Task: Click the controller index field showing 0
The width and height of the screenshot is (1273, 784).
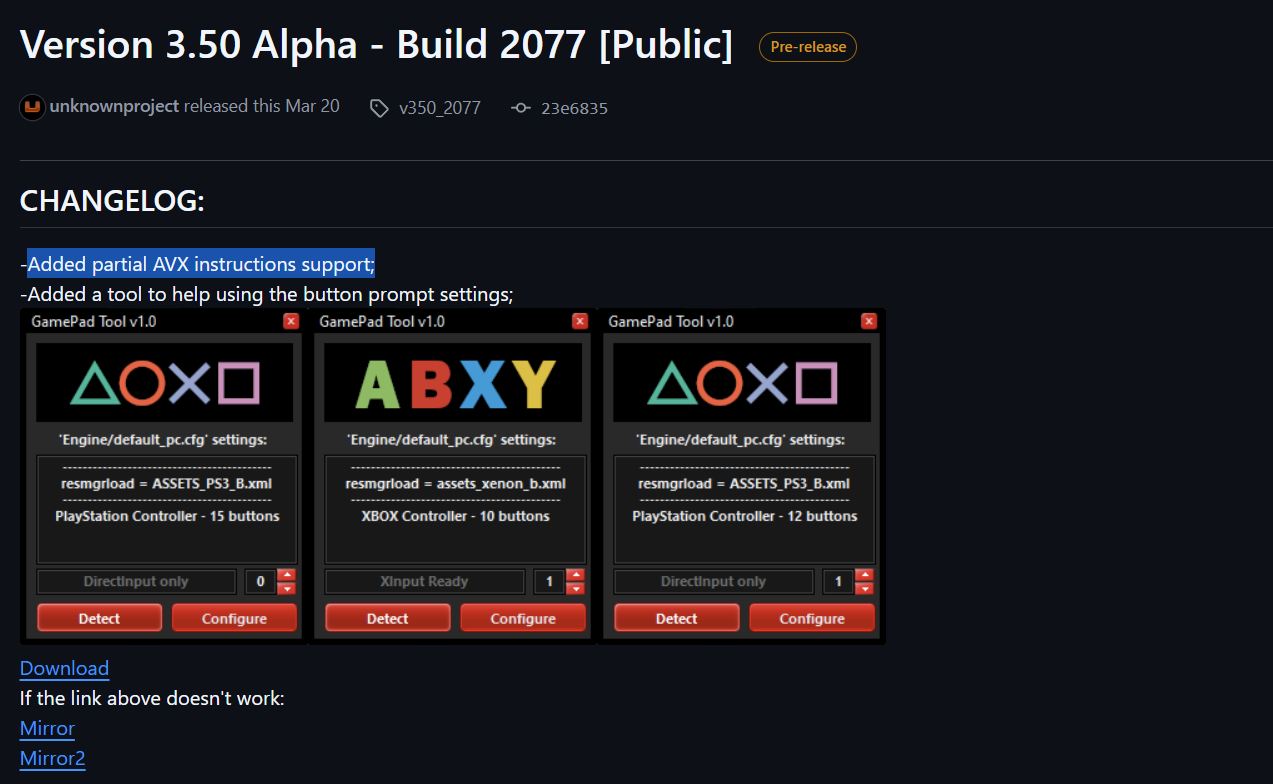Action: [260, 581]
